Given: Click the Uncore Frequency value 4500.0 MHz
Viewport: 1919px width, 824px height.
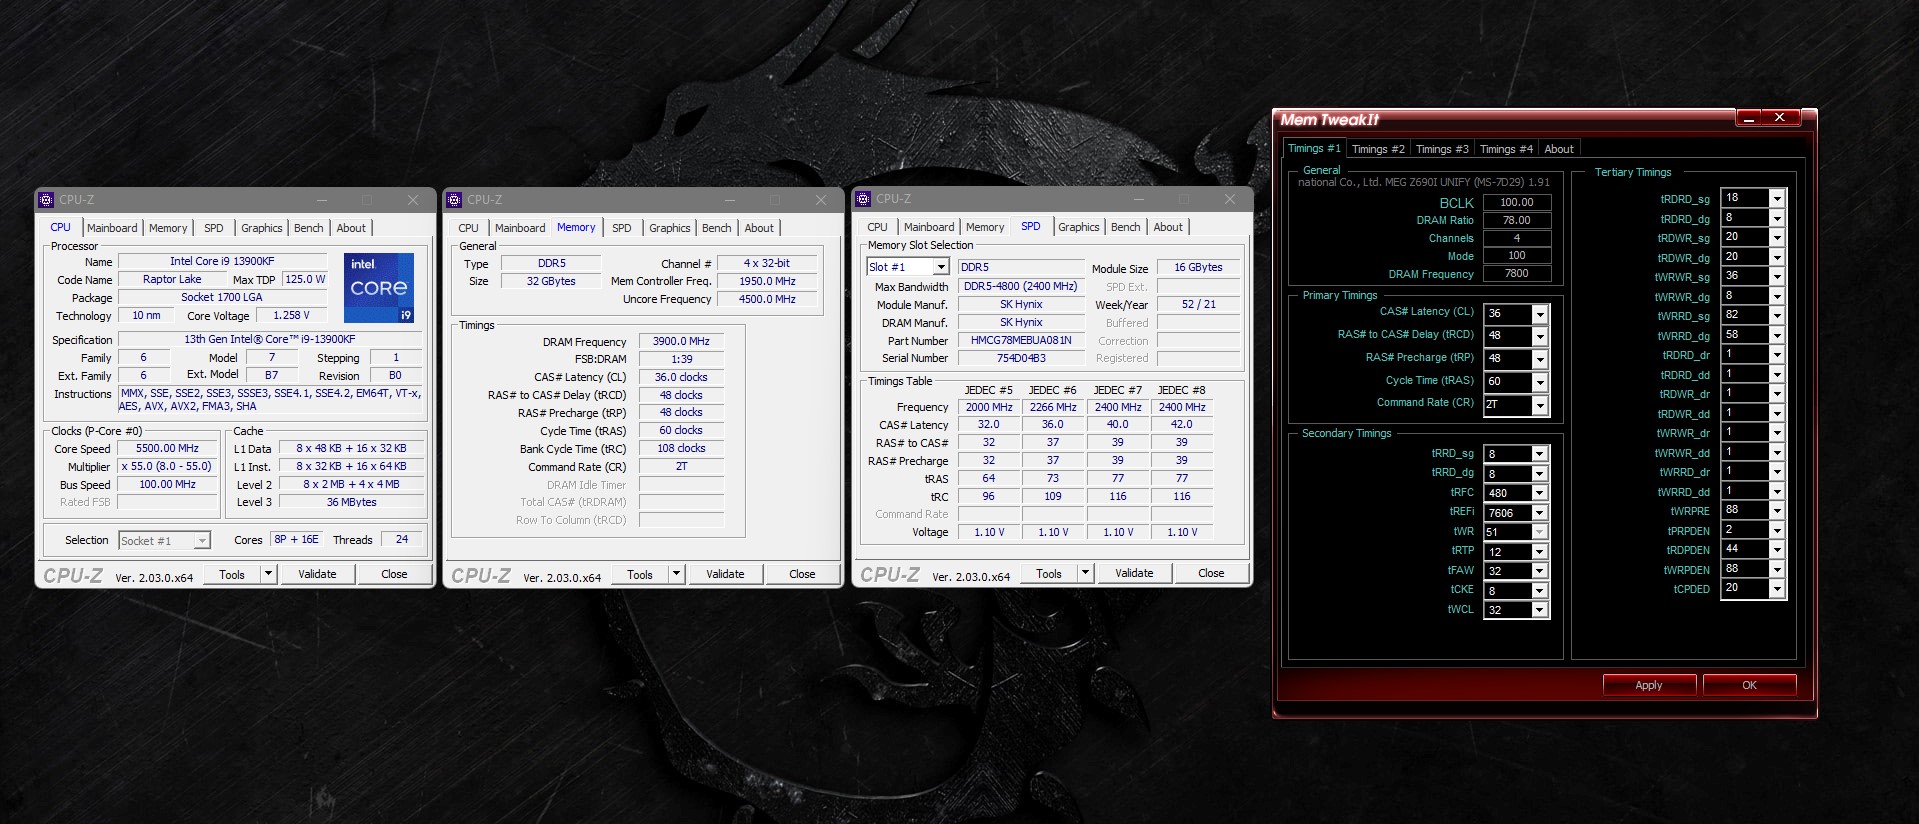Looking at the screenshot, I should pyautogui.click(x=768, y=299).
